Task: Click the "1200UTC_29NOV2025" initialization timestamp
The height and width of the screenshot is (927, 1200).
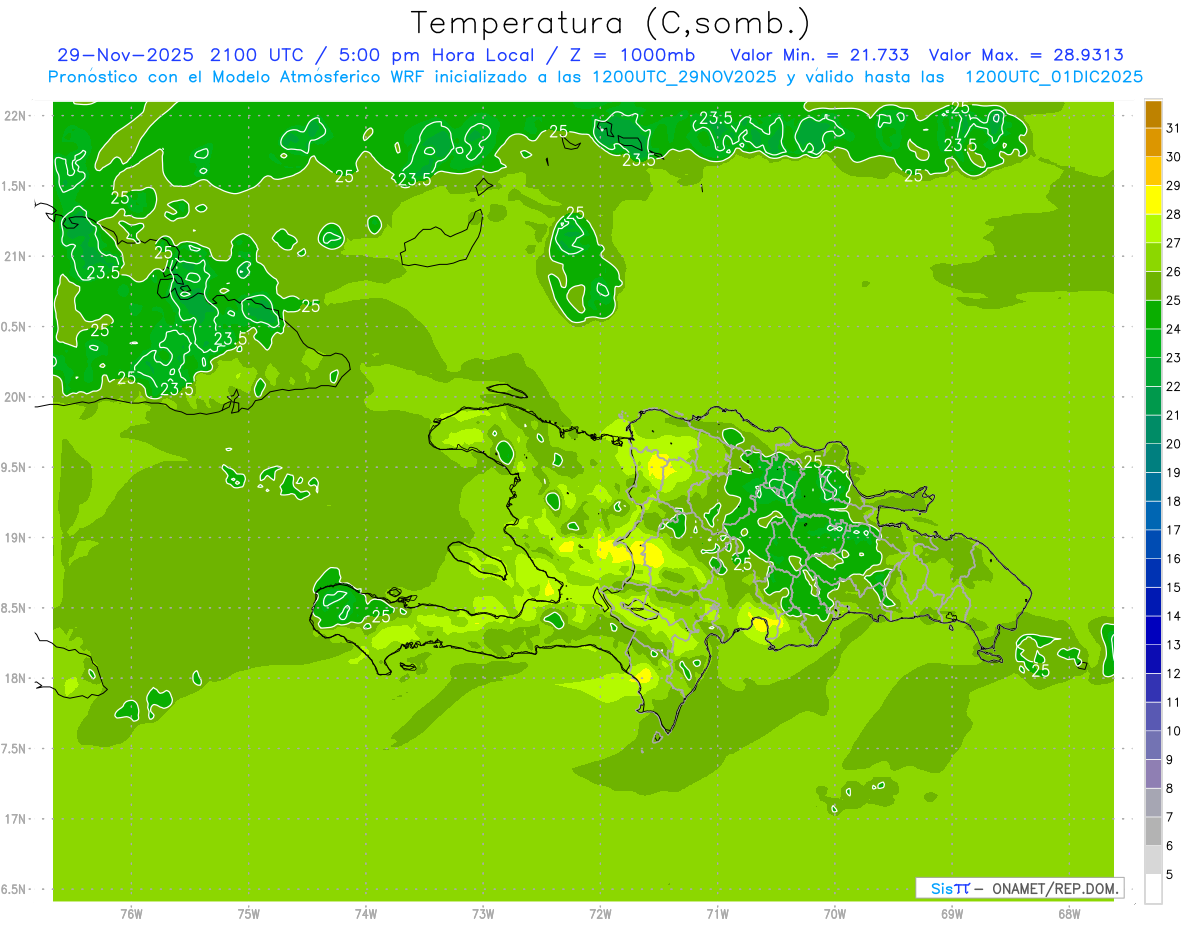Action: point(687,77)
